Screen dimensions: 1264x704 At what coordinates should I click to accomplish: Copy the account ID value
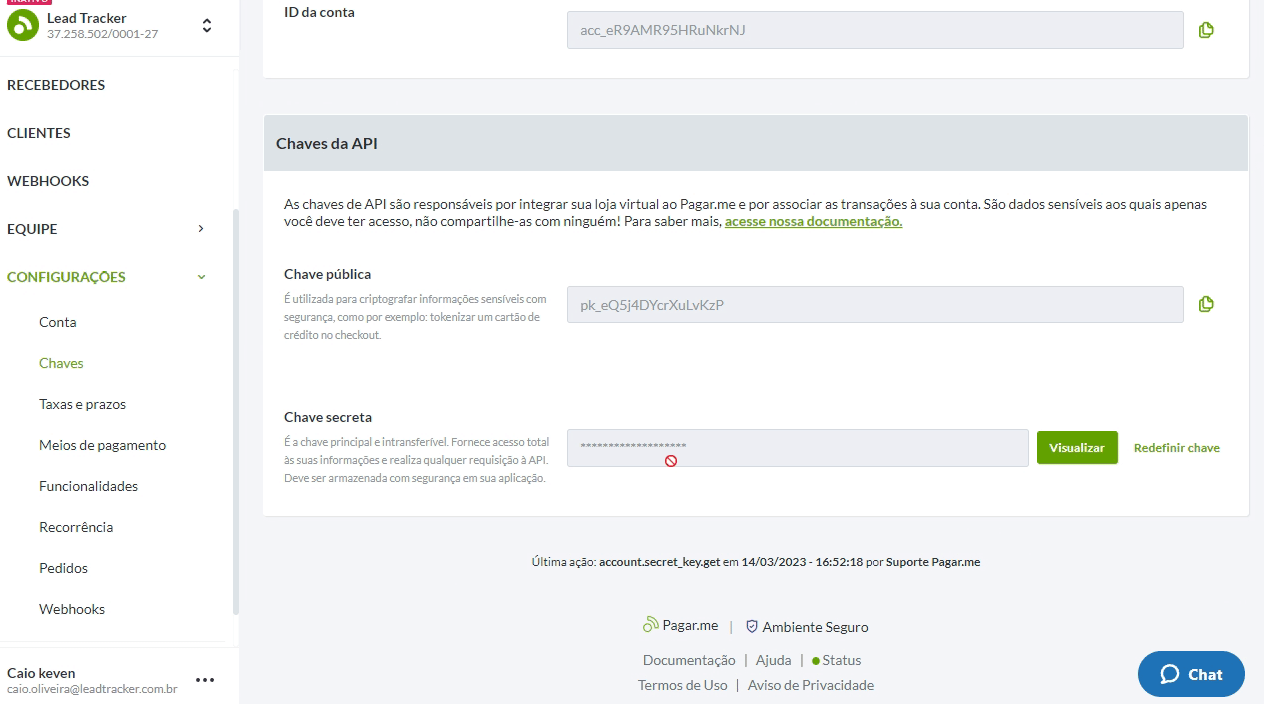click(x=1206, y=30)
